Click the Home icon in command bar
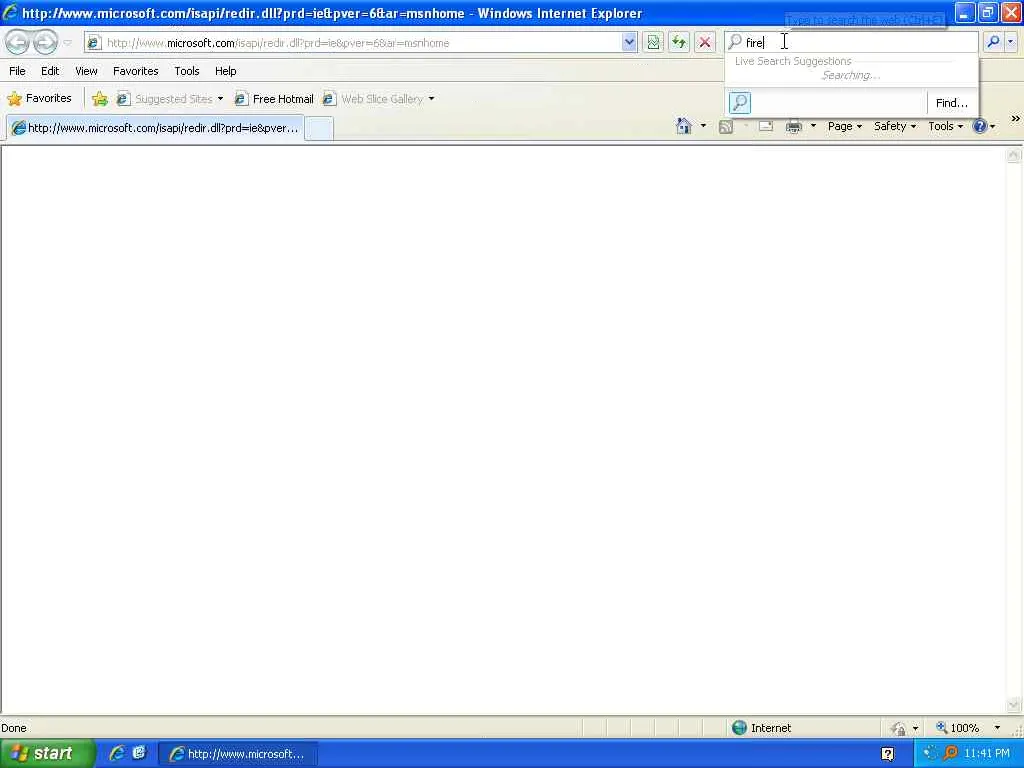Screen dimensions: 1024x768 (x=684, y=126)
